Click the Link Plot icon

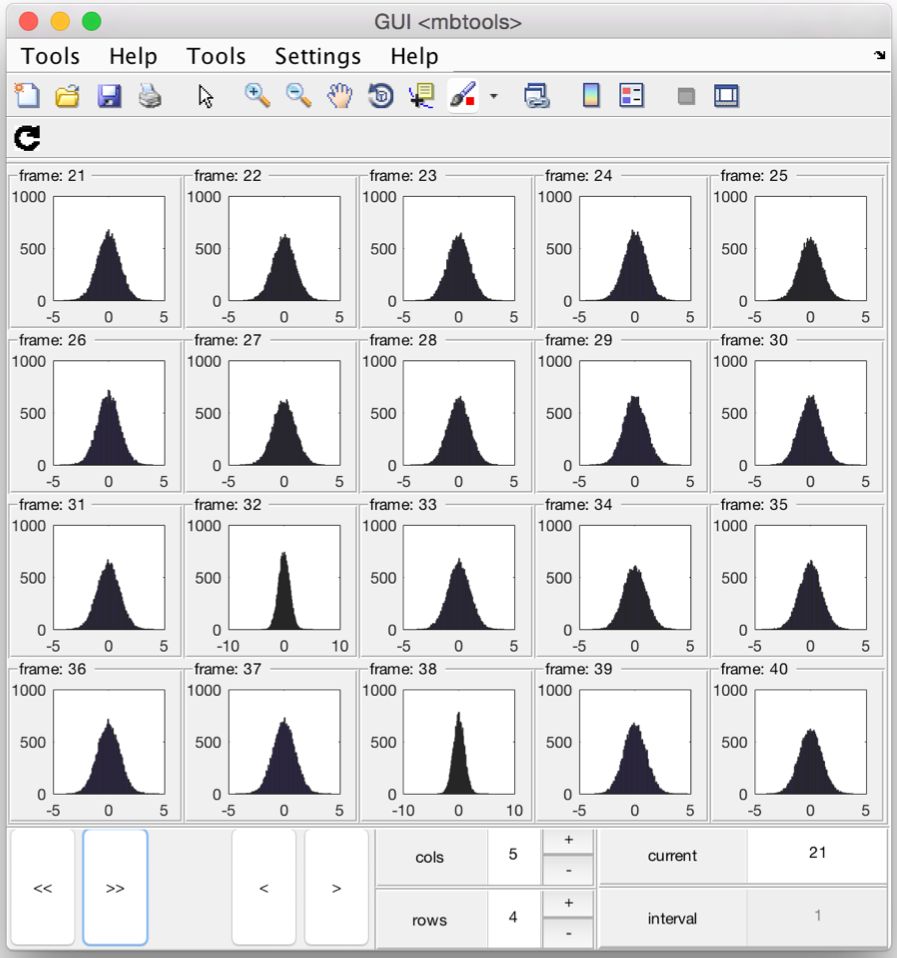point(536,96)
